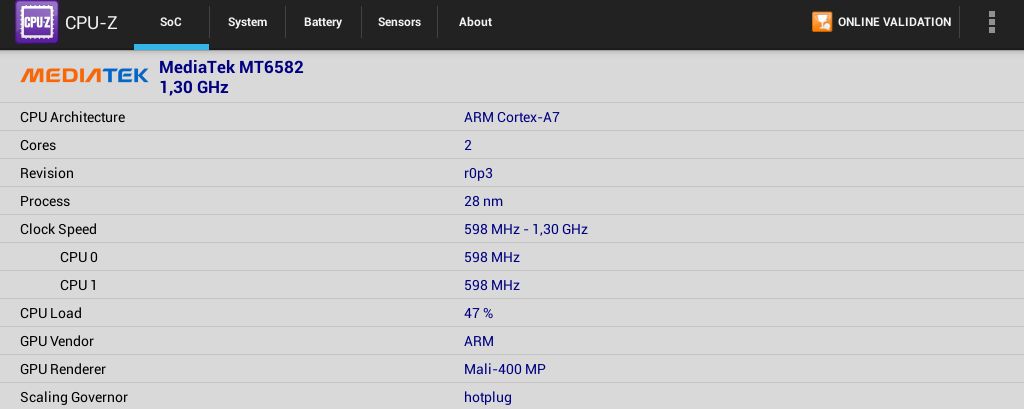This screenshot has width=1024, height=409.
Task: Click the online validation trophy icon
Action: click(822, 22)
